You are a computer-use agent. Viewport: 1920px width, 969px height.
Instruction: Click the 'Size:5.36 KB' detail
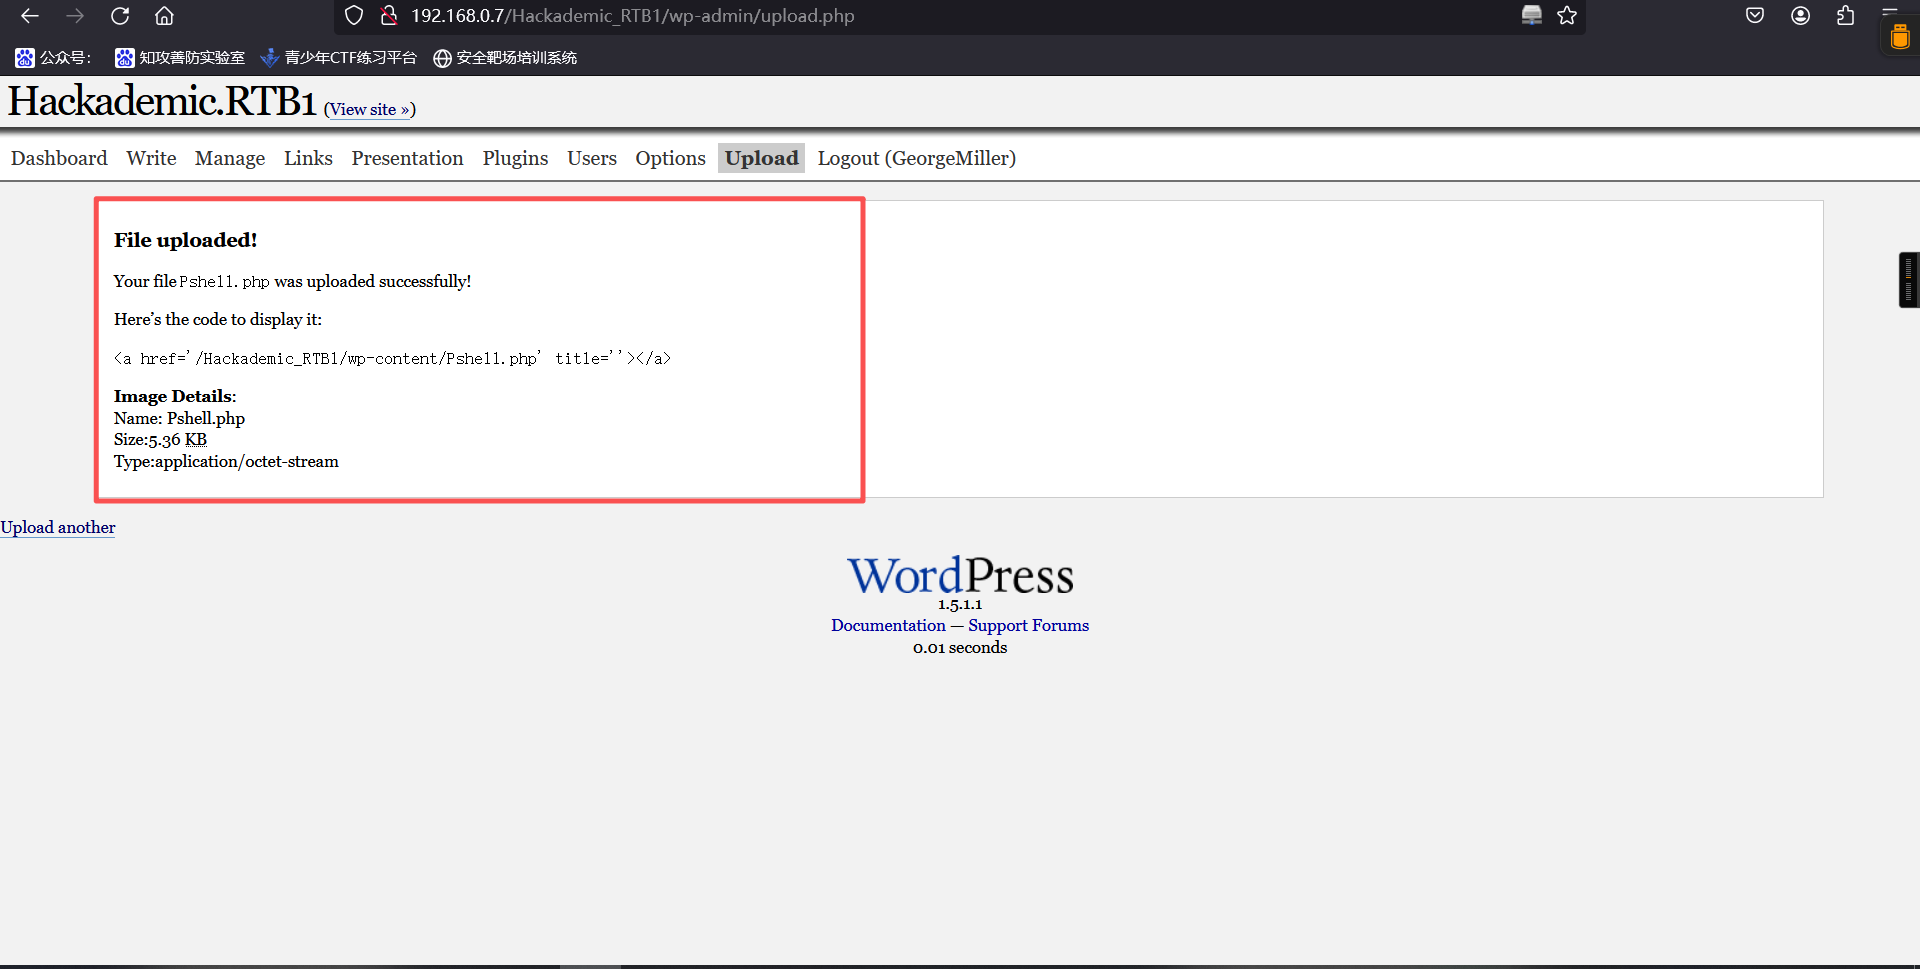coord(160,440)
